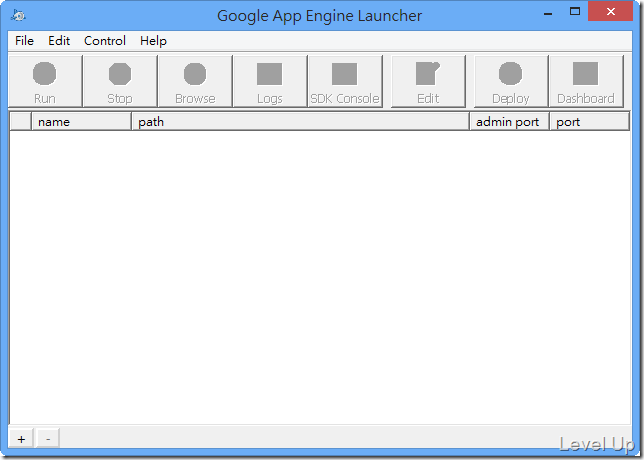
Task: Open the Help menu
Action: (x=153, y=41)
